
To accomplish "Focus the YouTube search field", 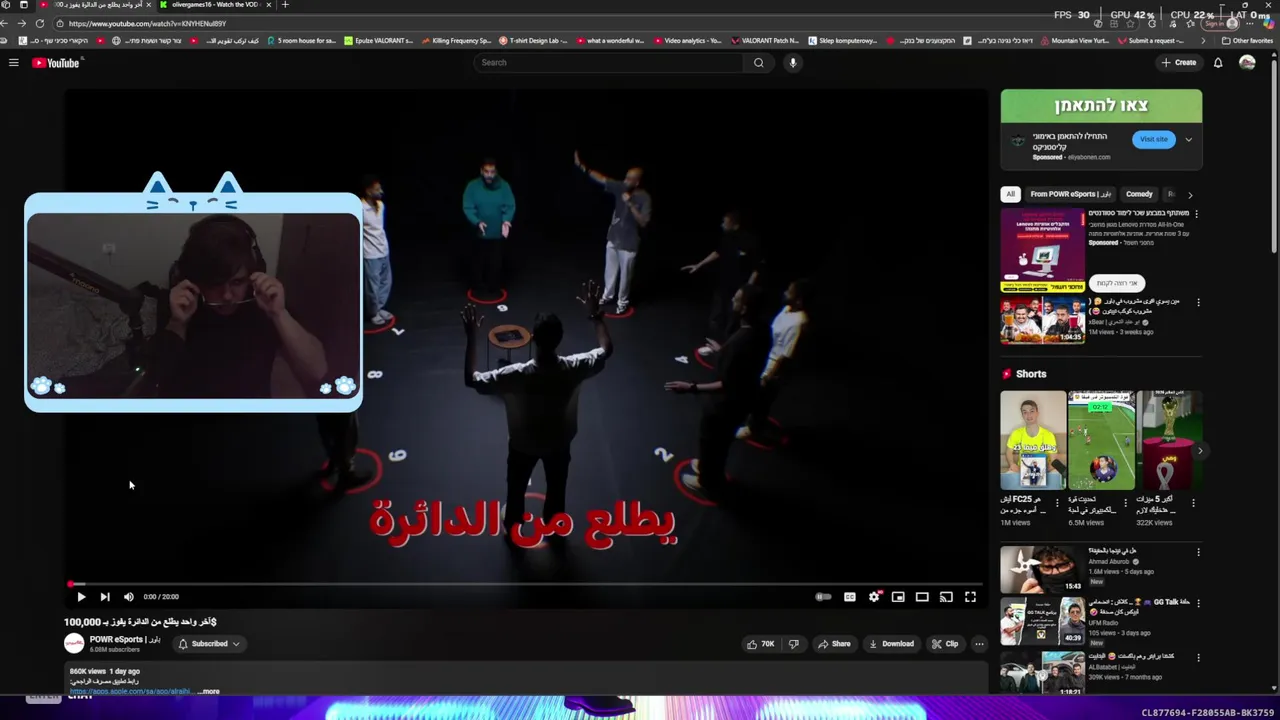I will pyautogui.click(x=610, y=63).
